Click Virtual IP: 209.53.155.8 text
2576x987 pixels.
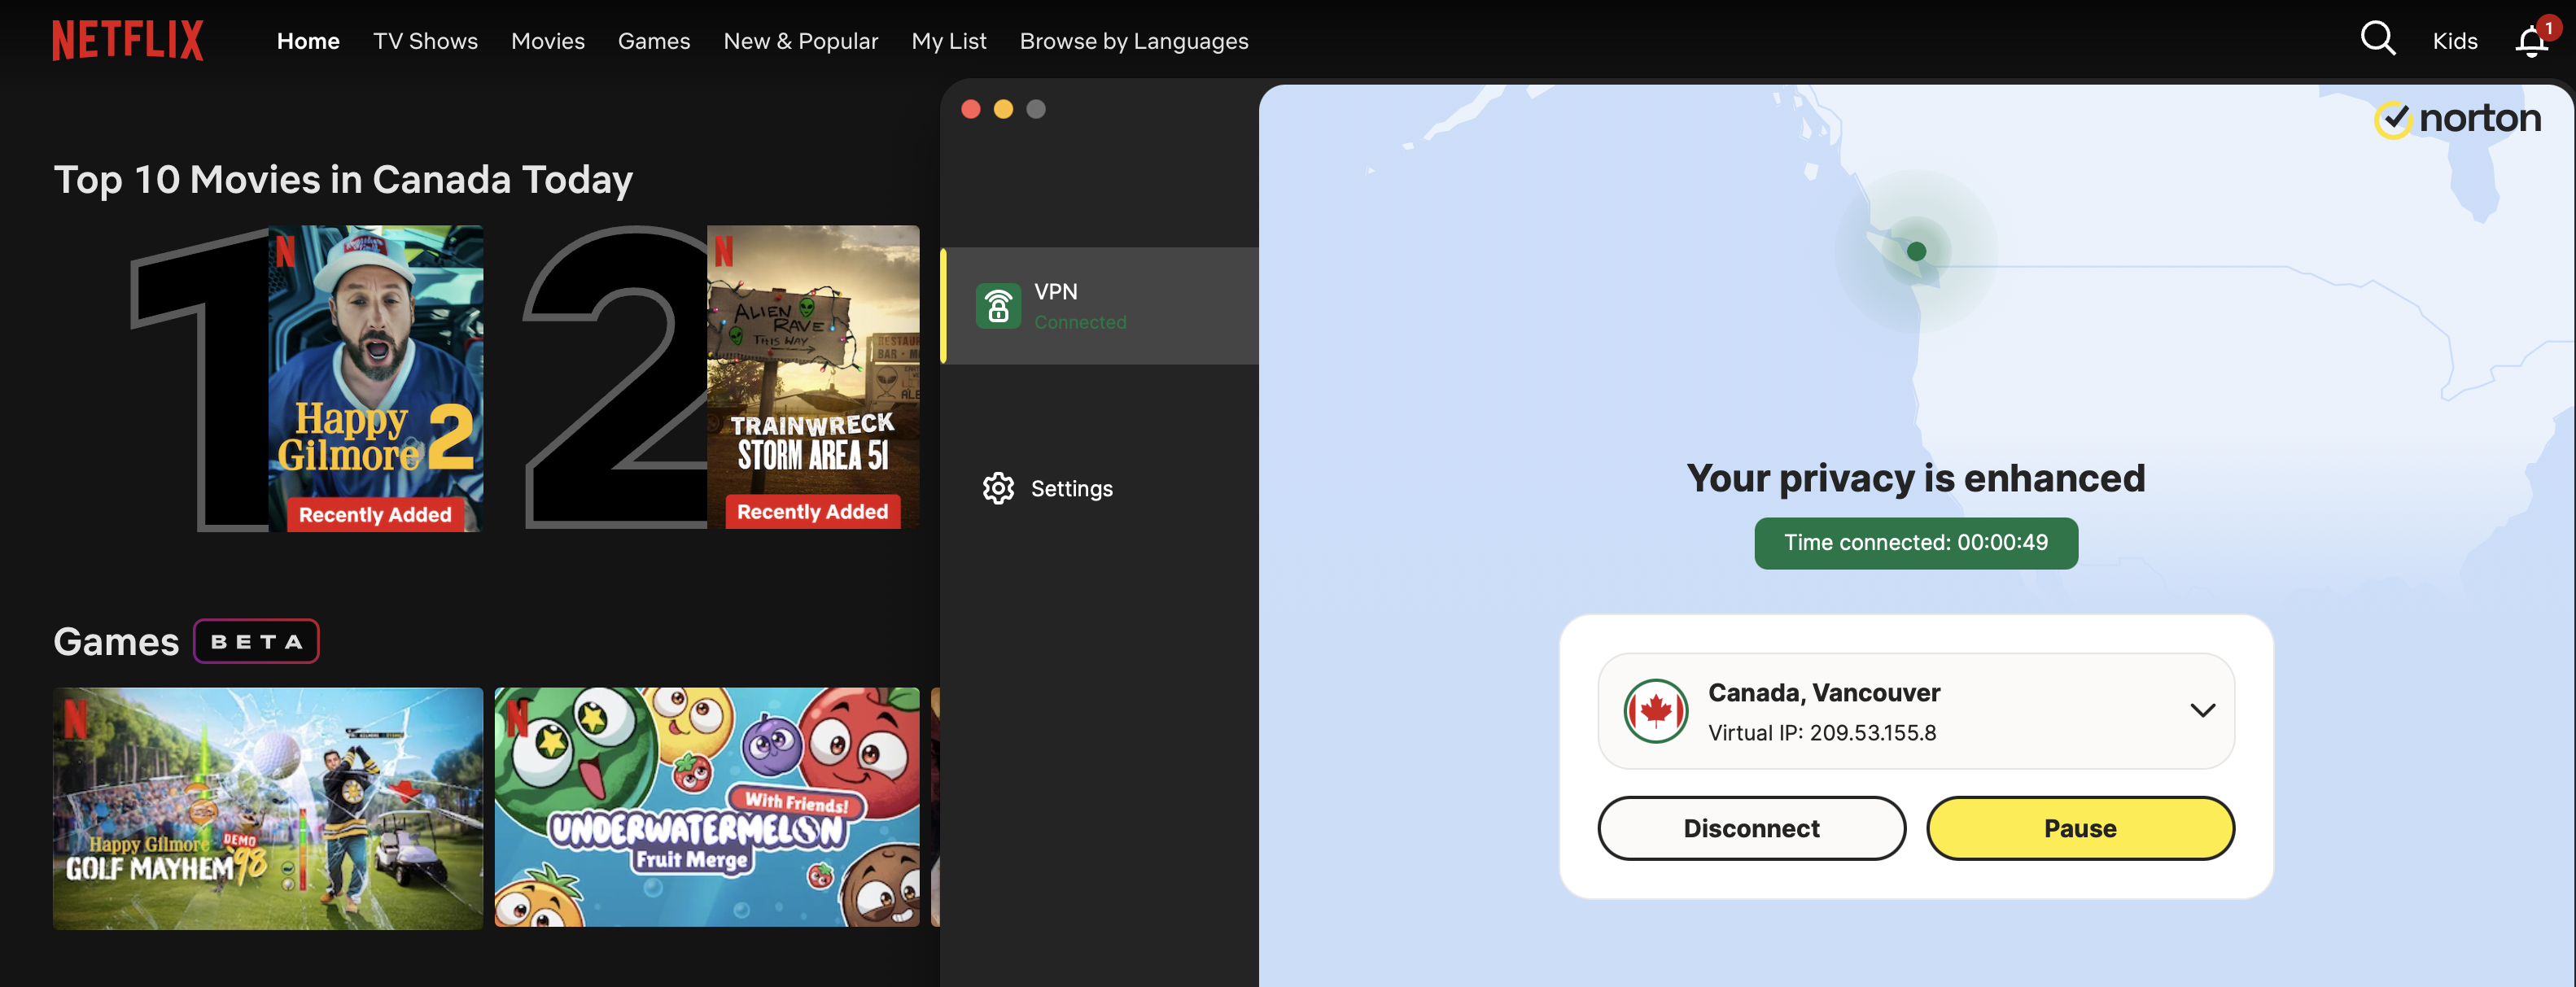point(1821,732)
